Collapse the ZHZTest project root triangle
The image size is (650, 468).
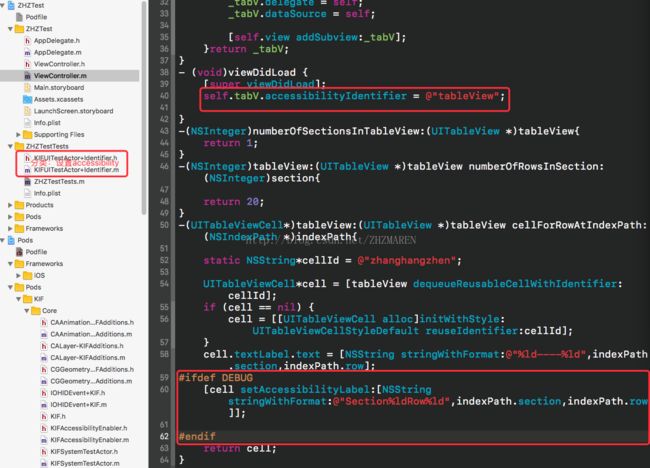[x=2, y=5]
